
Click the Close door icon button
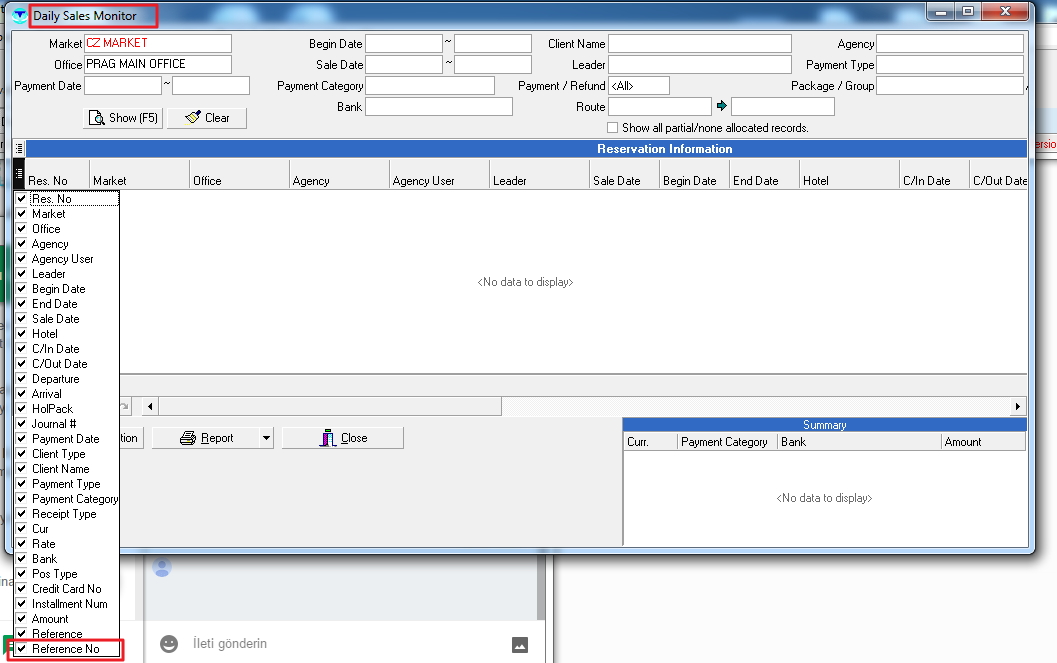tap(343, 438)
